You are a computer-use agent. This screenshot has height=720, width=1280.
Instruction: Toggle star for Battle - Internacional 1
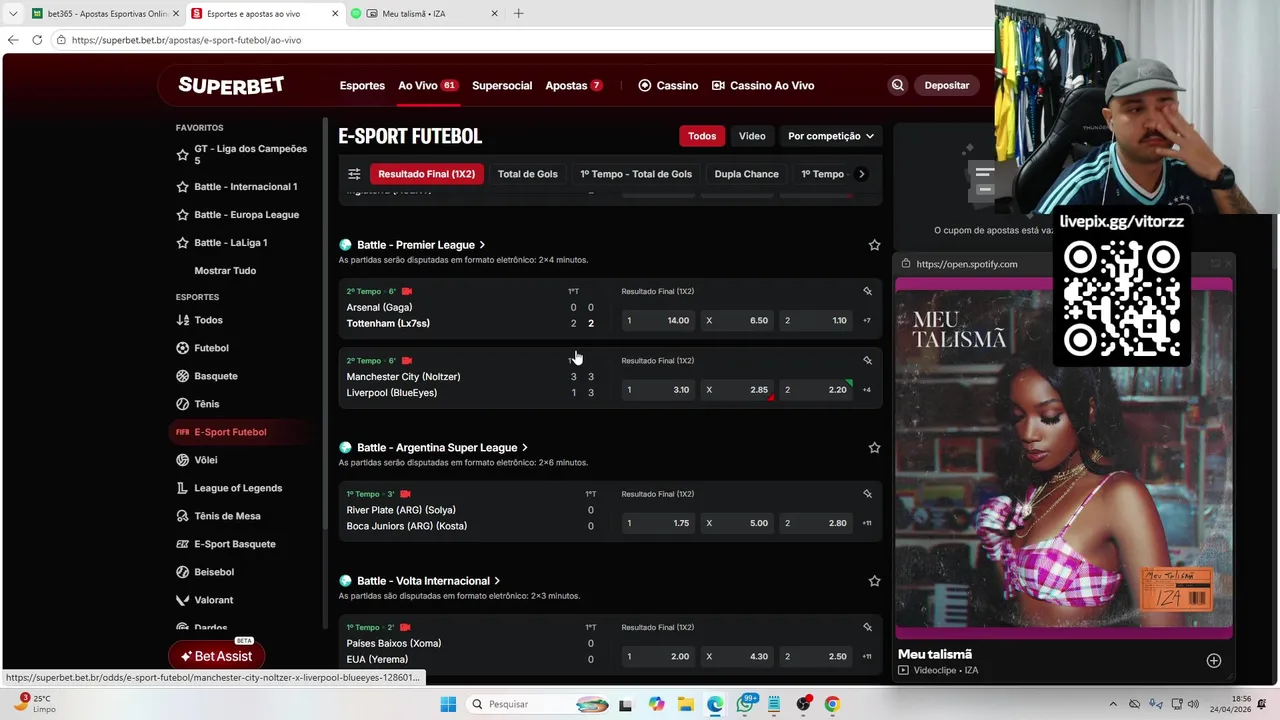tap(182, 187)
